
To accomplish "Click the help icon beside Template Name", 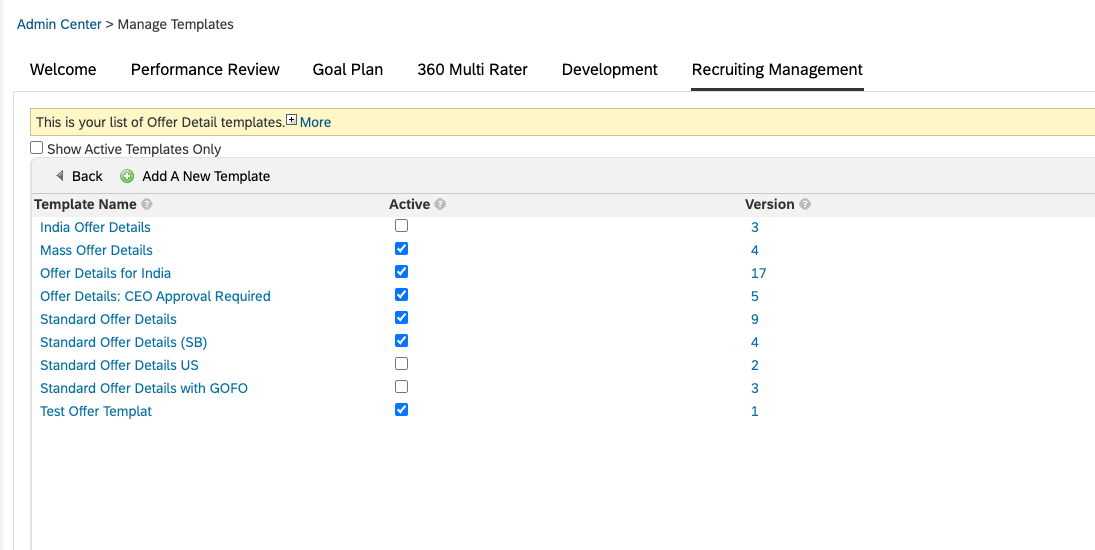I will 147,205.
